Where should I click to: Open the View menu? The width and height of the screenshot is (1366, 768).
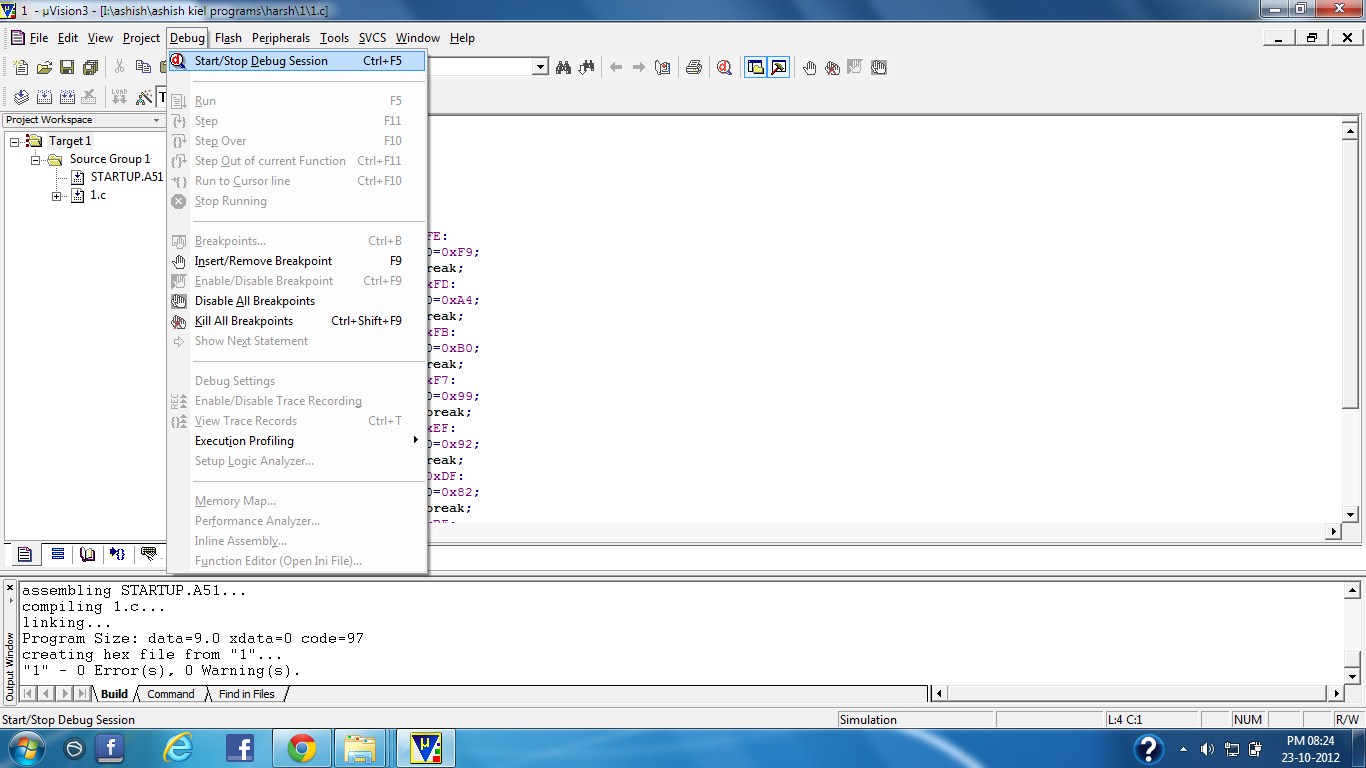(x=100, y=38)
